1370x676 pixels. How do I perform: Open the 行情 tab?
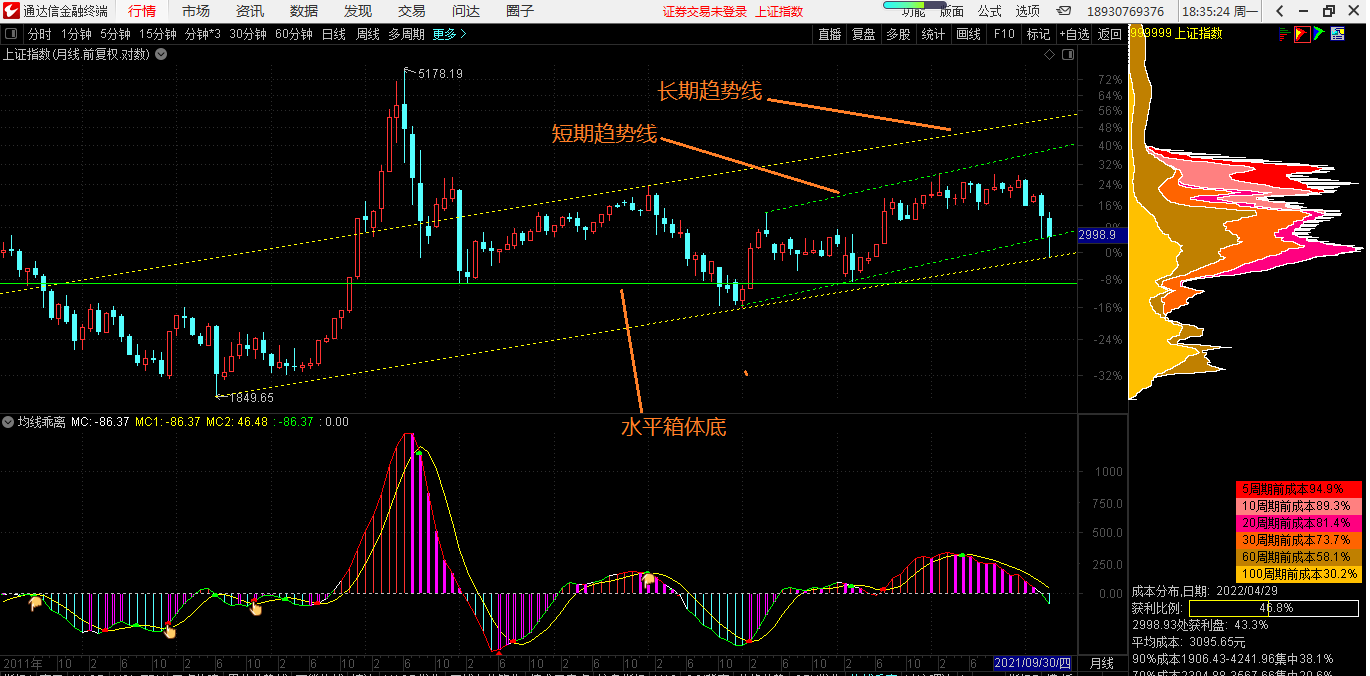(142, 11)
